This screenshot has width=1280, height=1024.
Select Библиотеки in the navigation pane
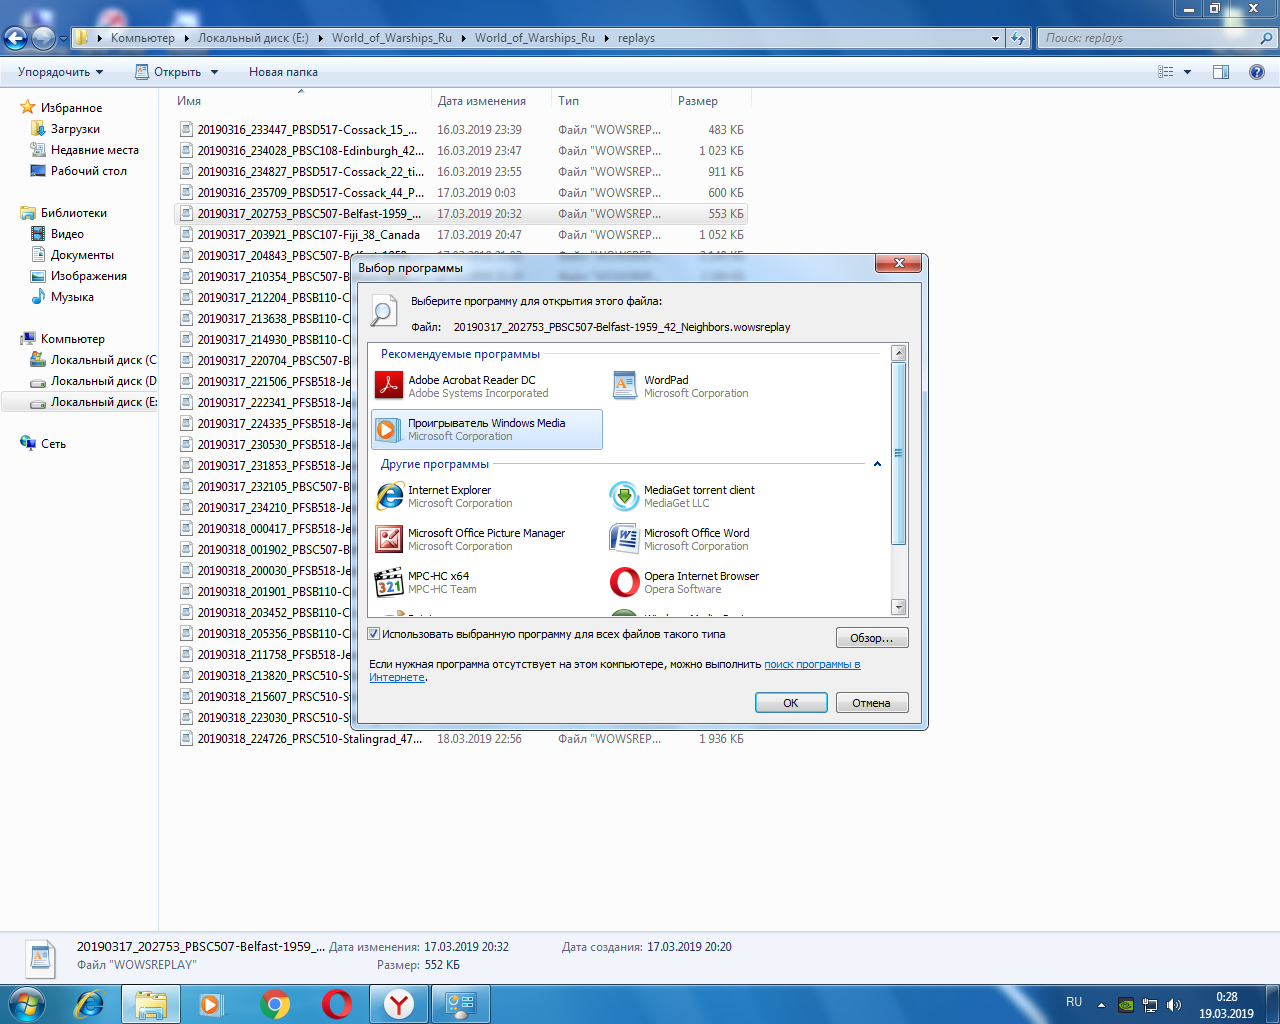point(74,213)
